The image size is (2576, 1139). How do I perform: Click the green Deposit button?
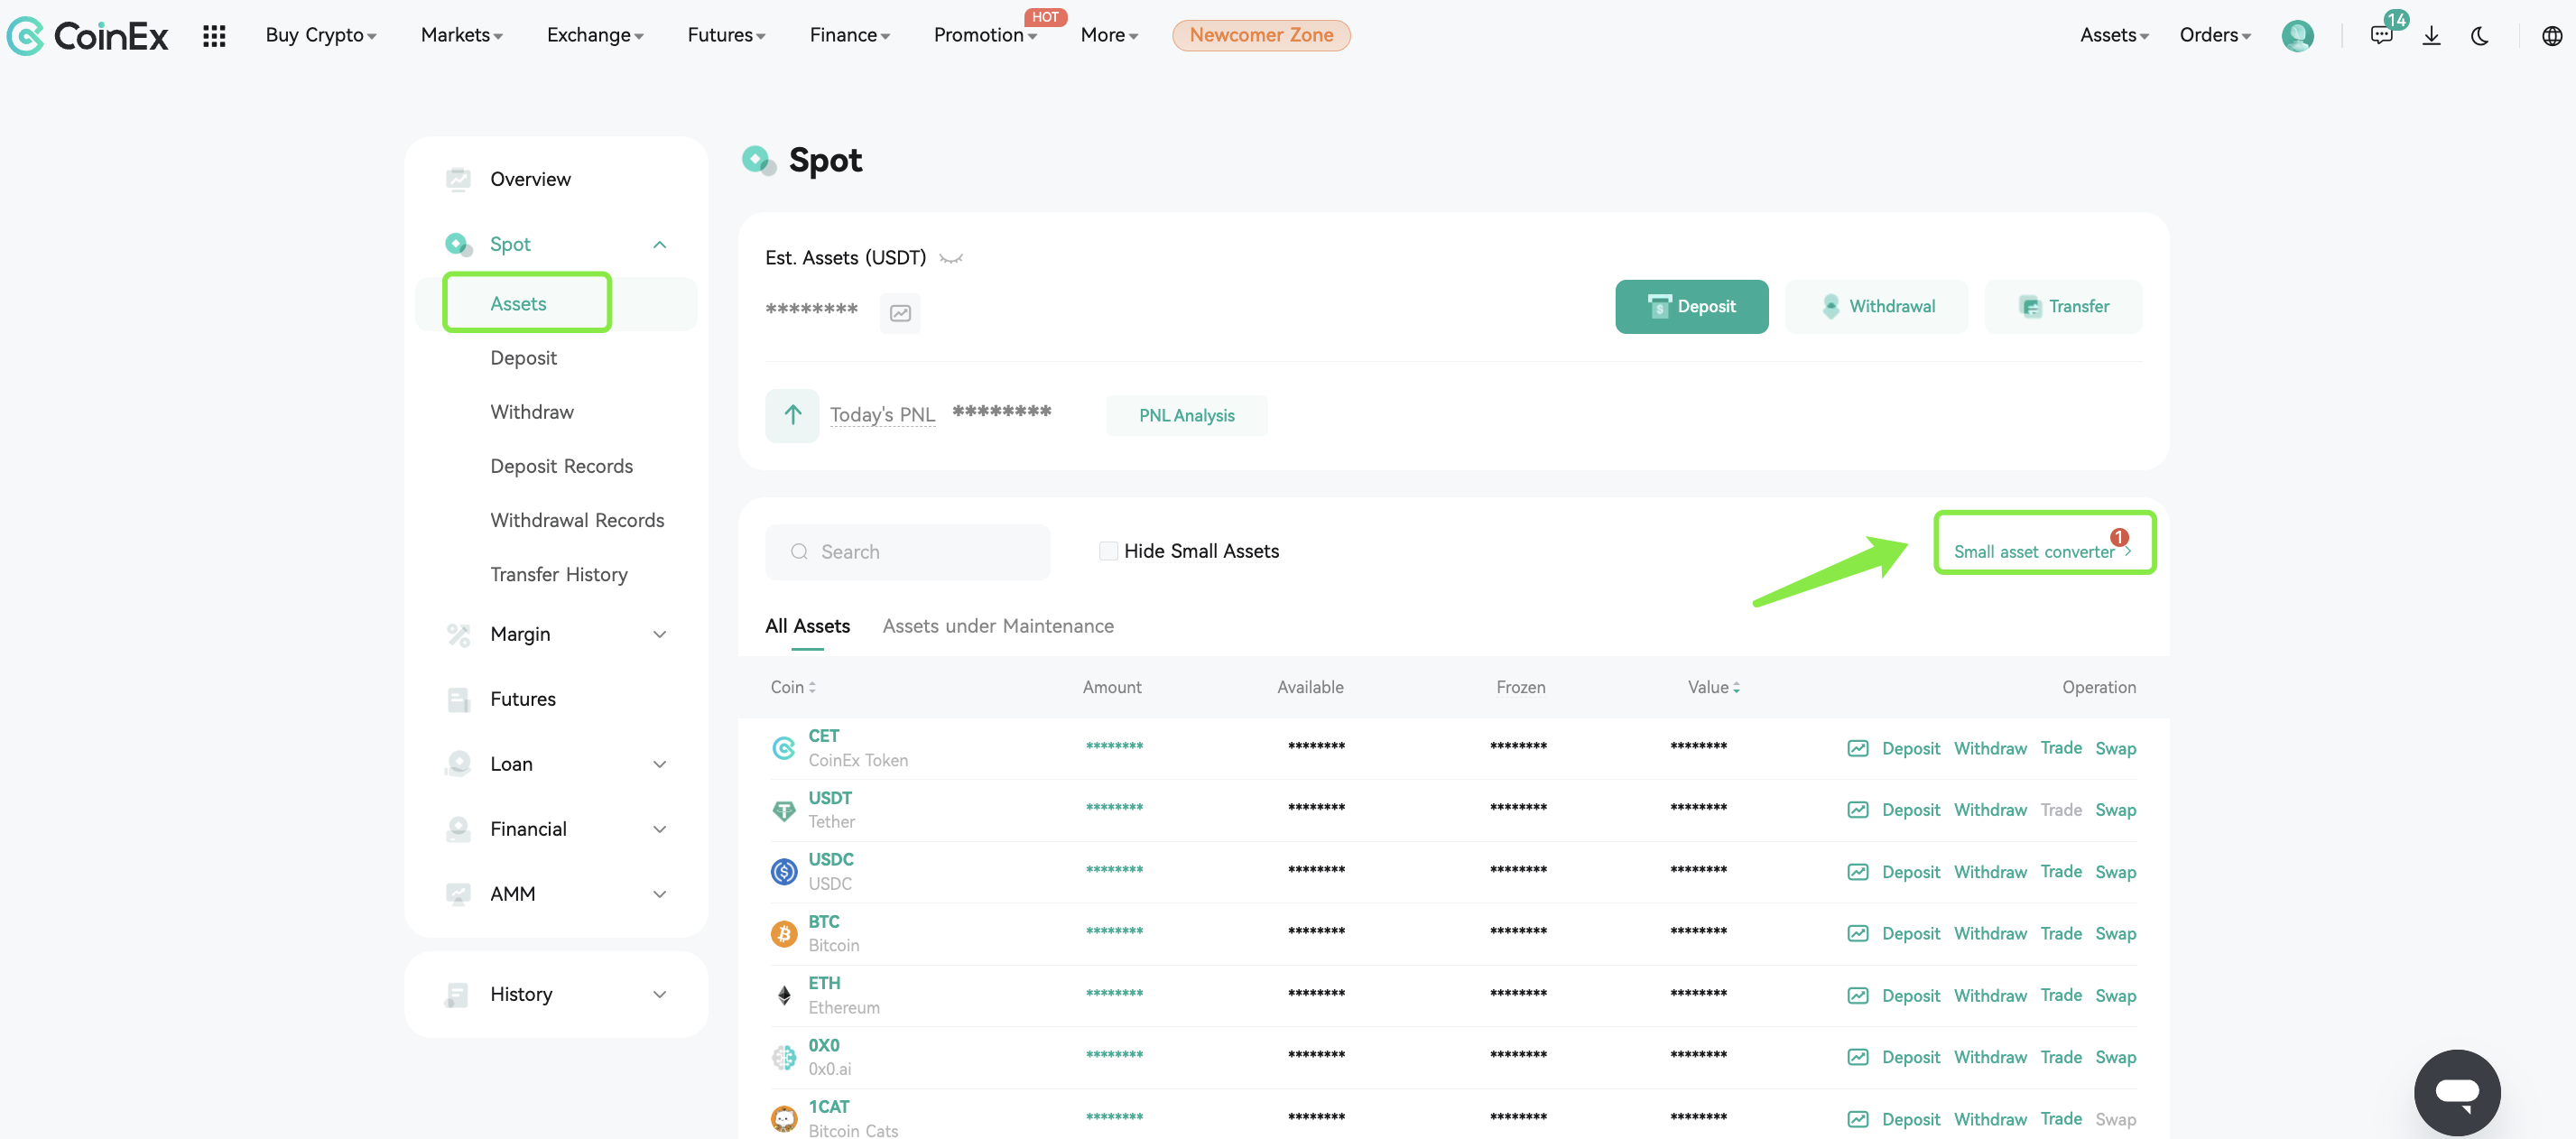[1691, 307]
